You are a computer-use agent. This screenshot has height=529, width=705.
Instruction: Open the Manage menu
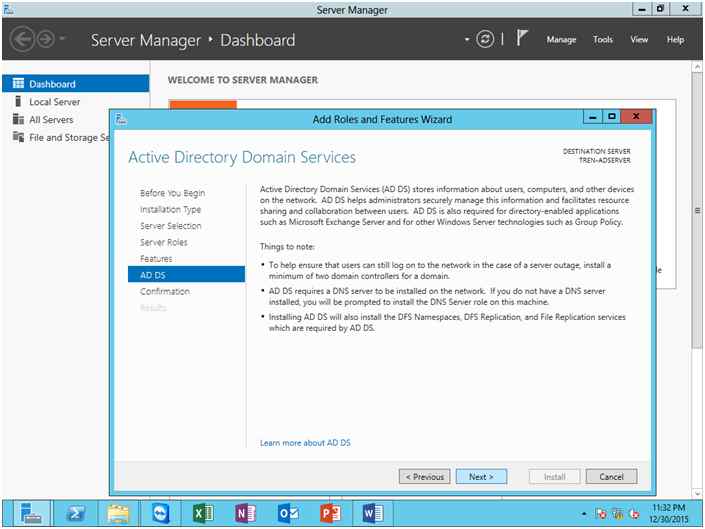(561, 40)
